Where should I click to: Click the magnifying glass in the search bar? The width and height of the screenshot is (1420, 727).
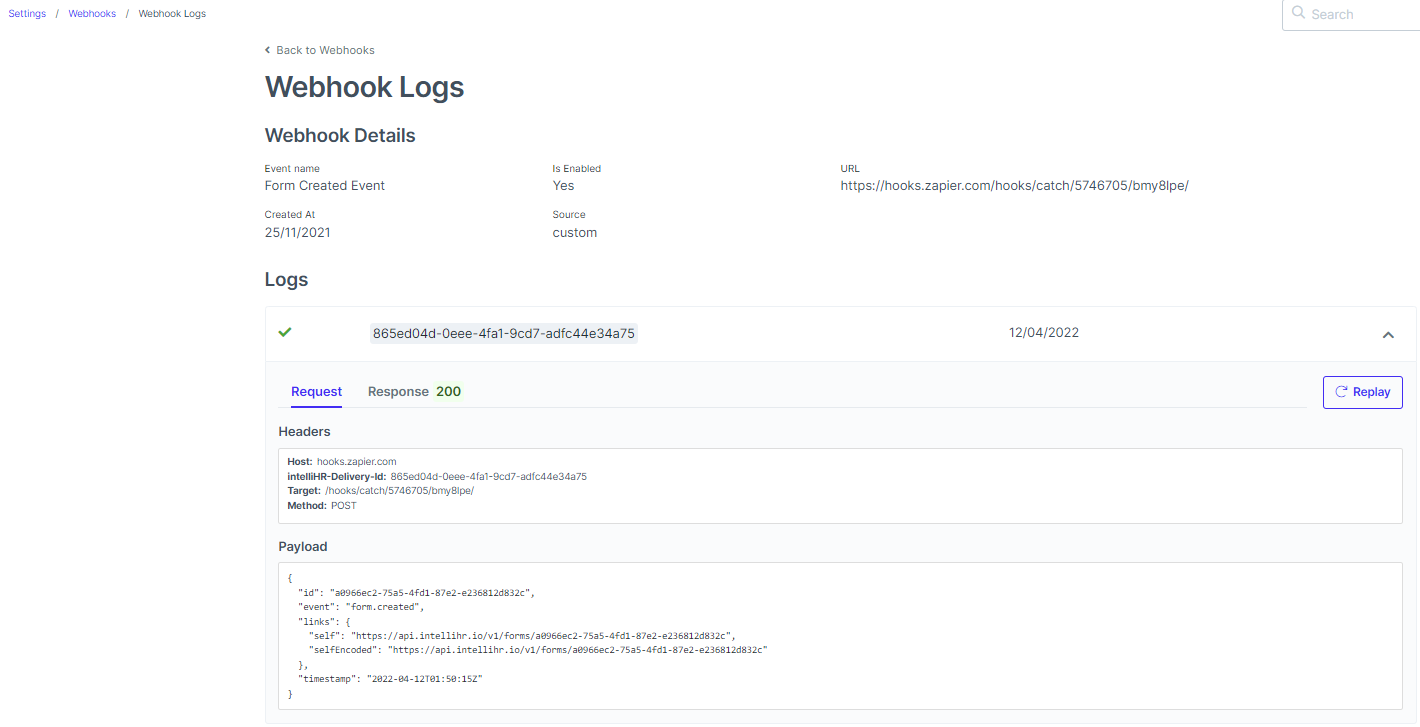tap(1299, 13)
